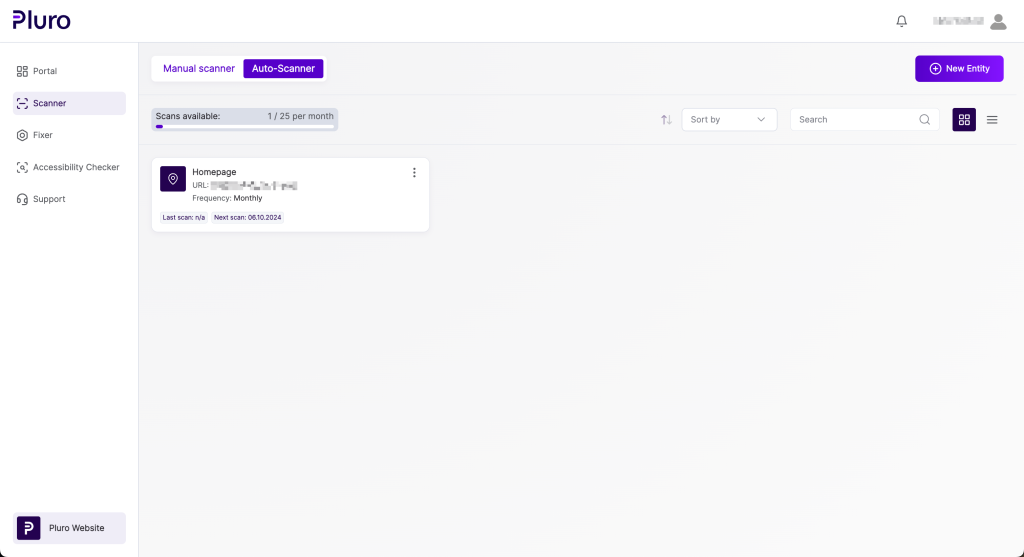This screenshot has width=1024, height=557.
Task: Go to Accessibility Checker in sidebar
Action: (75, 167)
